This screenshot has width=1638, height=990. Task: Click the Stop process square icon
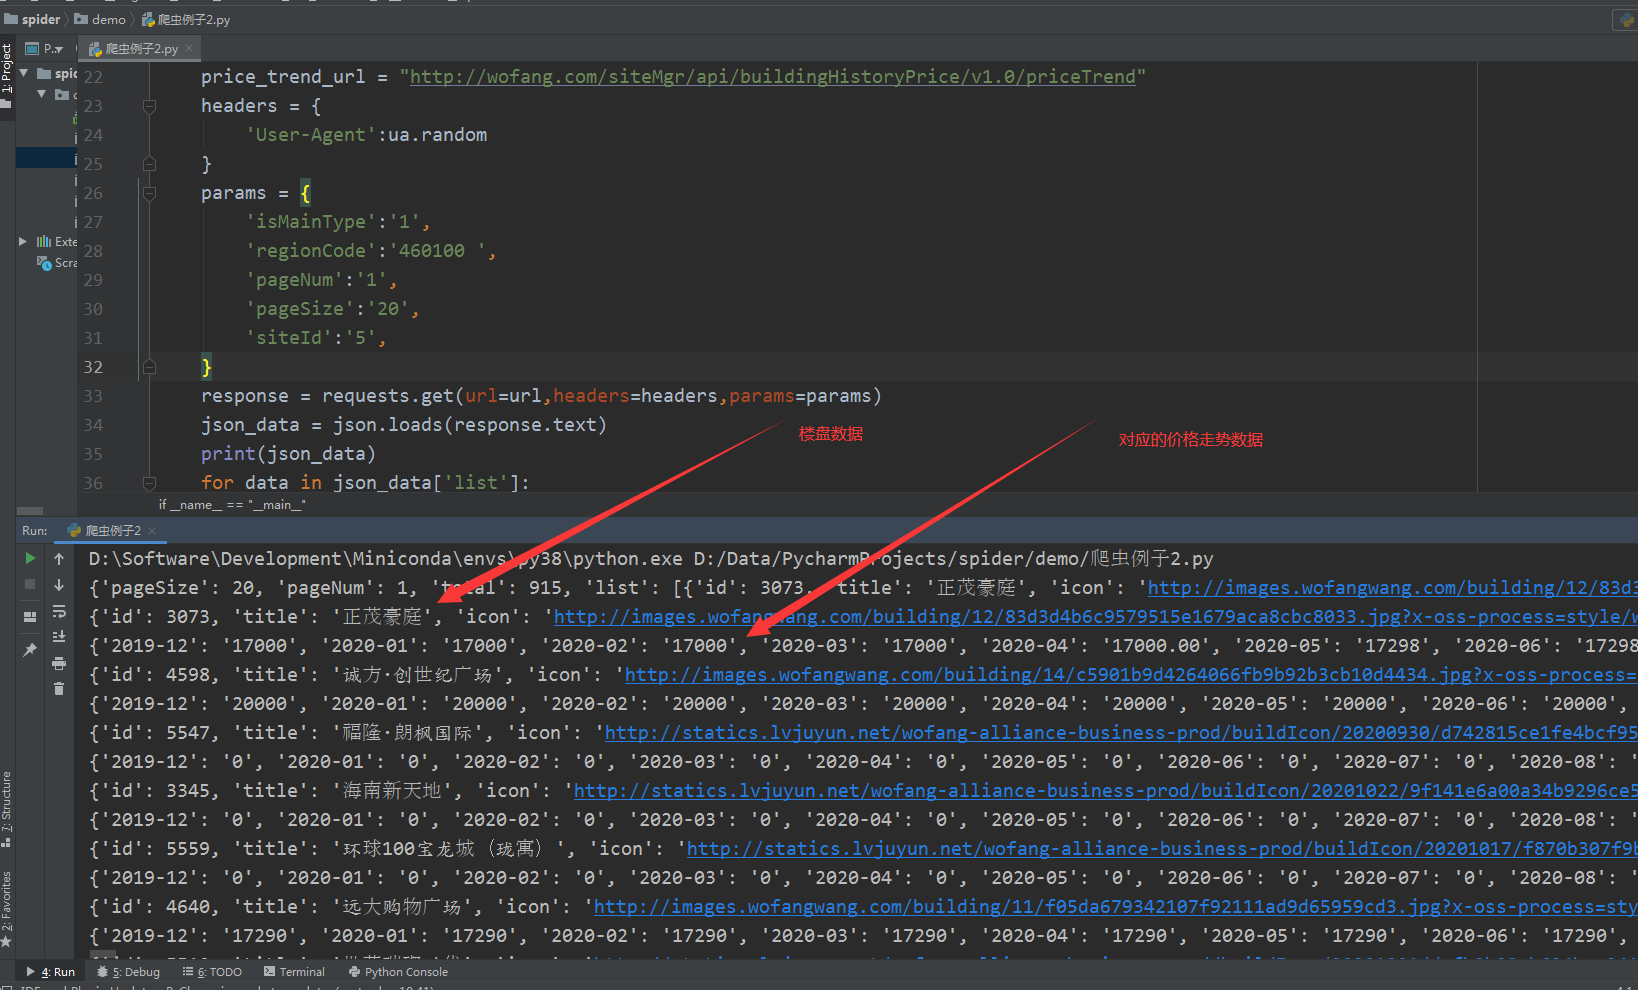point(30,584)
